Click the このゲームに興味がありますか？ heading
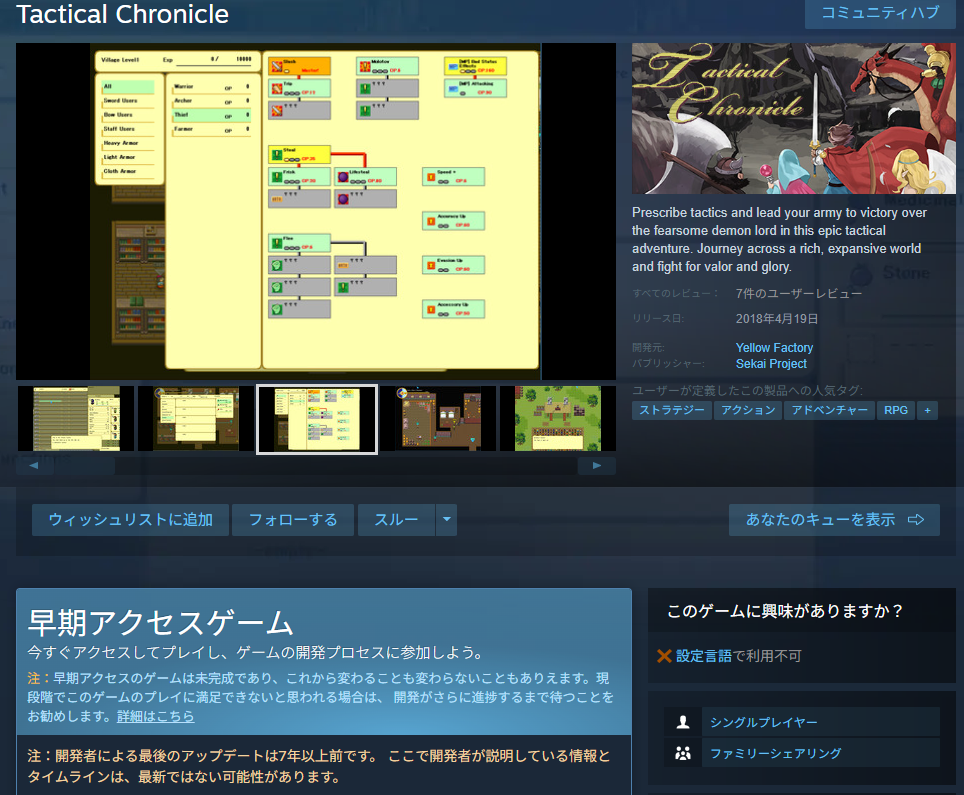Screen dimensions: 964x795 pos(785,611)
